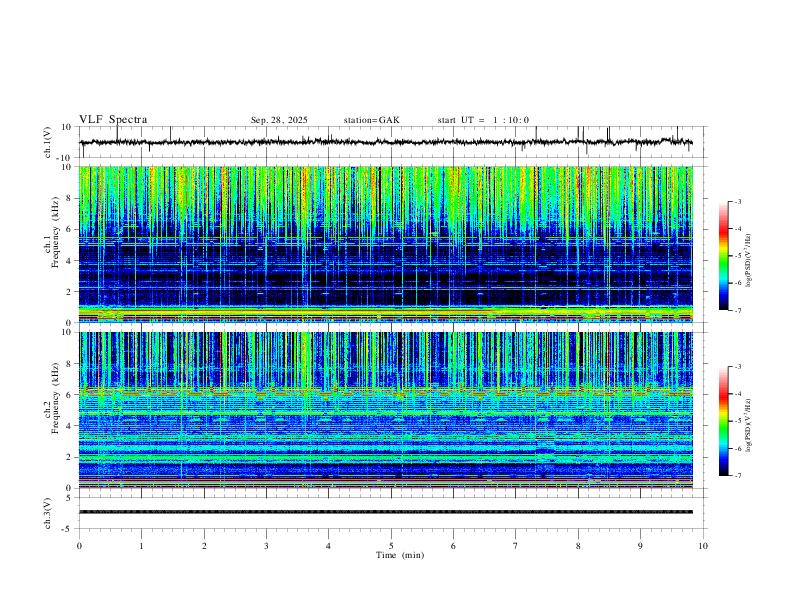Click the "VLF Spectra" plot title
This screenshot has width=792, height=612.
[x=113, y=120]
